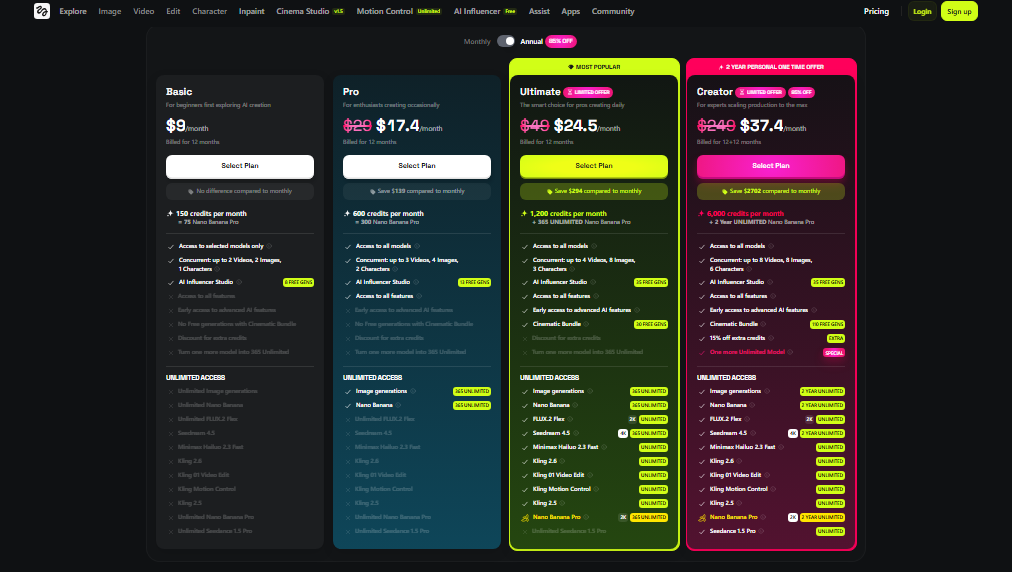This screenshot has height=572, width=1012.
Task: Open the Community page
Action: (x=613, y=11)
